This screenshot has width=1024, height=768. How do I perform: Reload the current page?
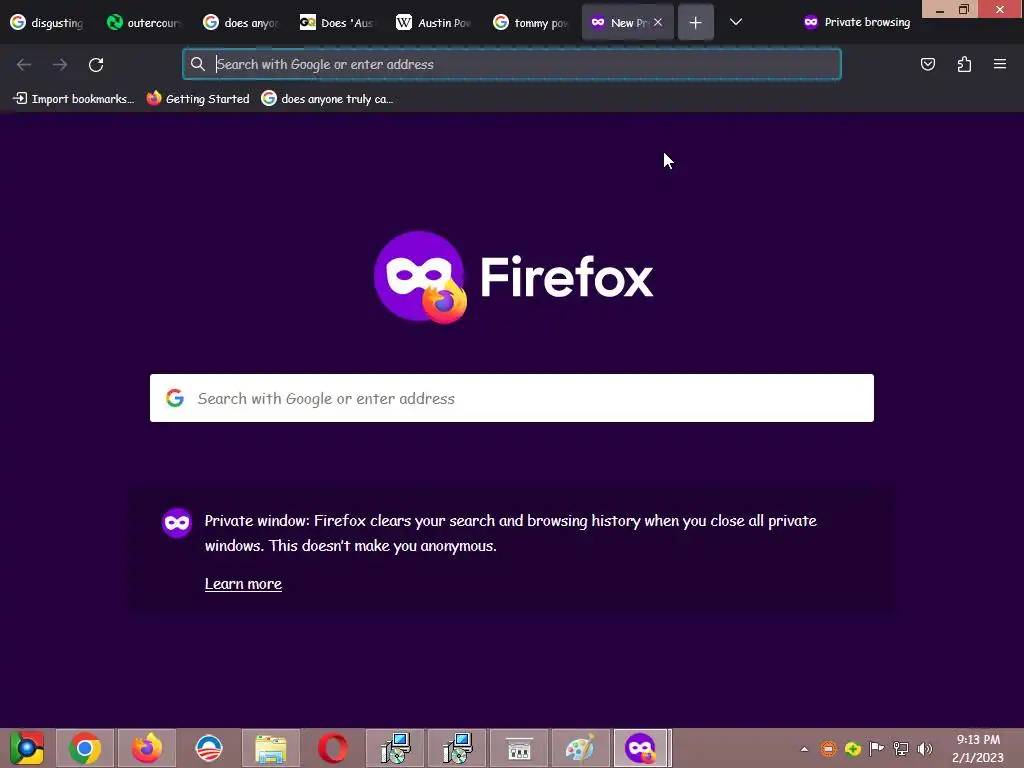pyautogui.click(x=96, y=64)
